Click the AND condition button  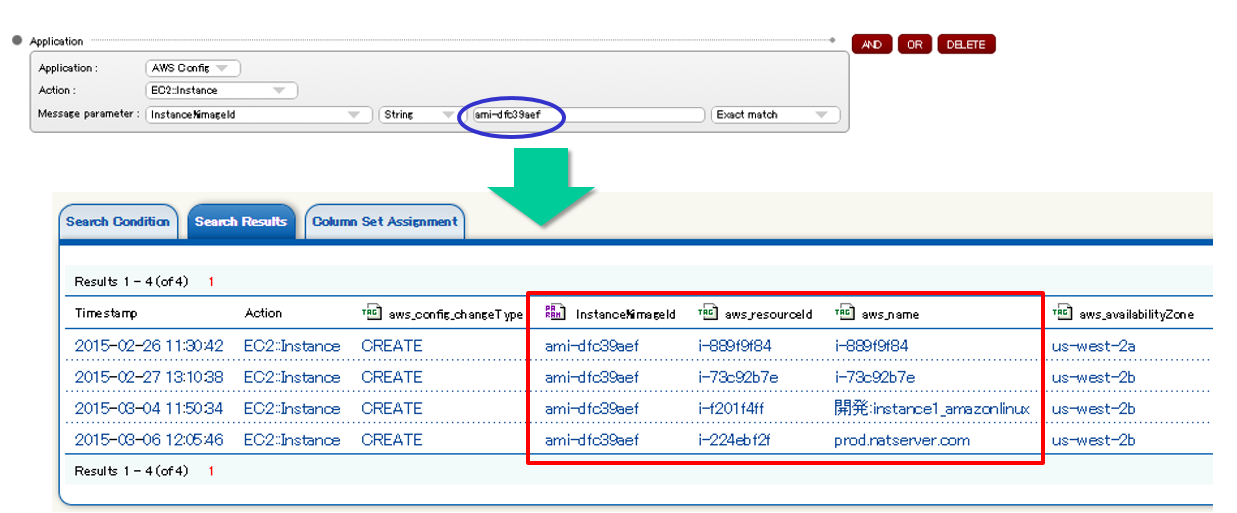tap(872, 44)
